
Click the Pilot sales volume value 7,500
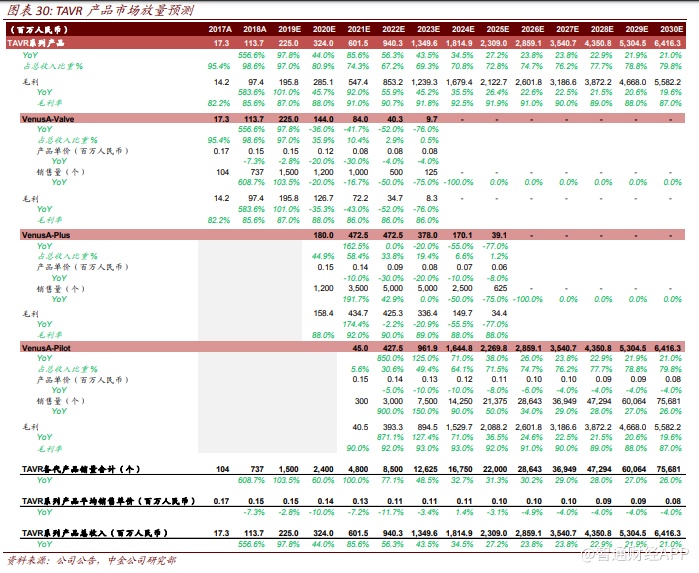(428, 401)
